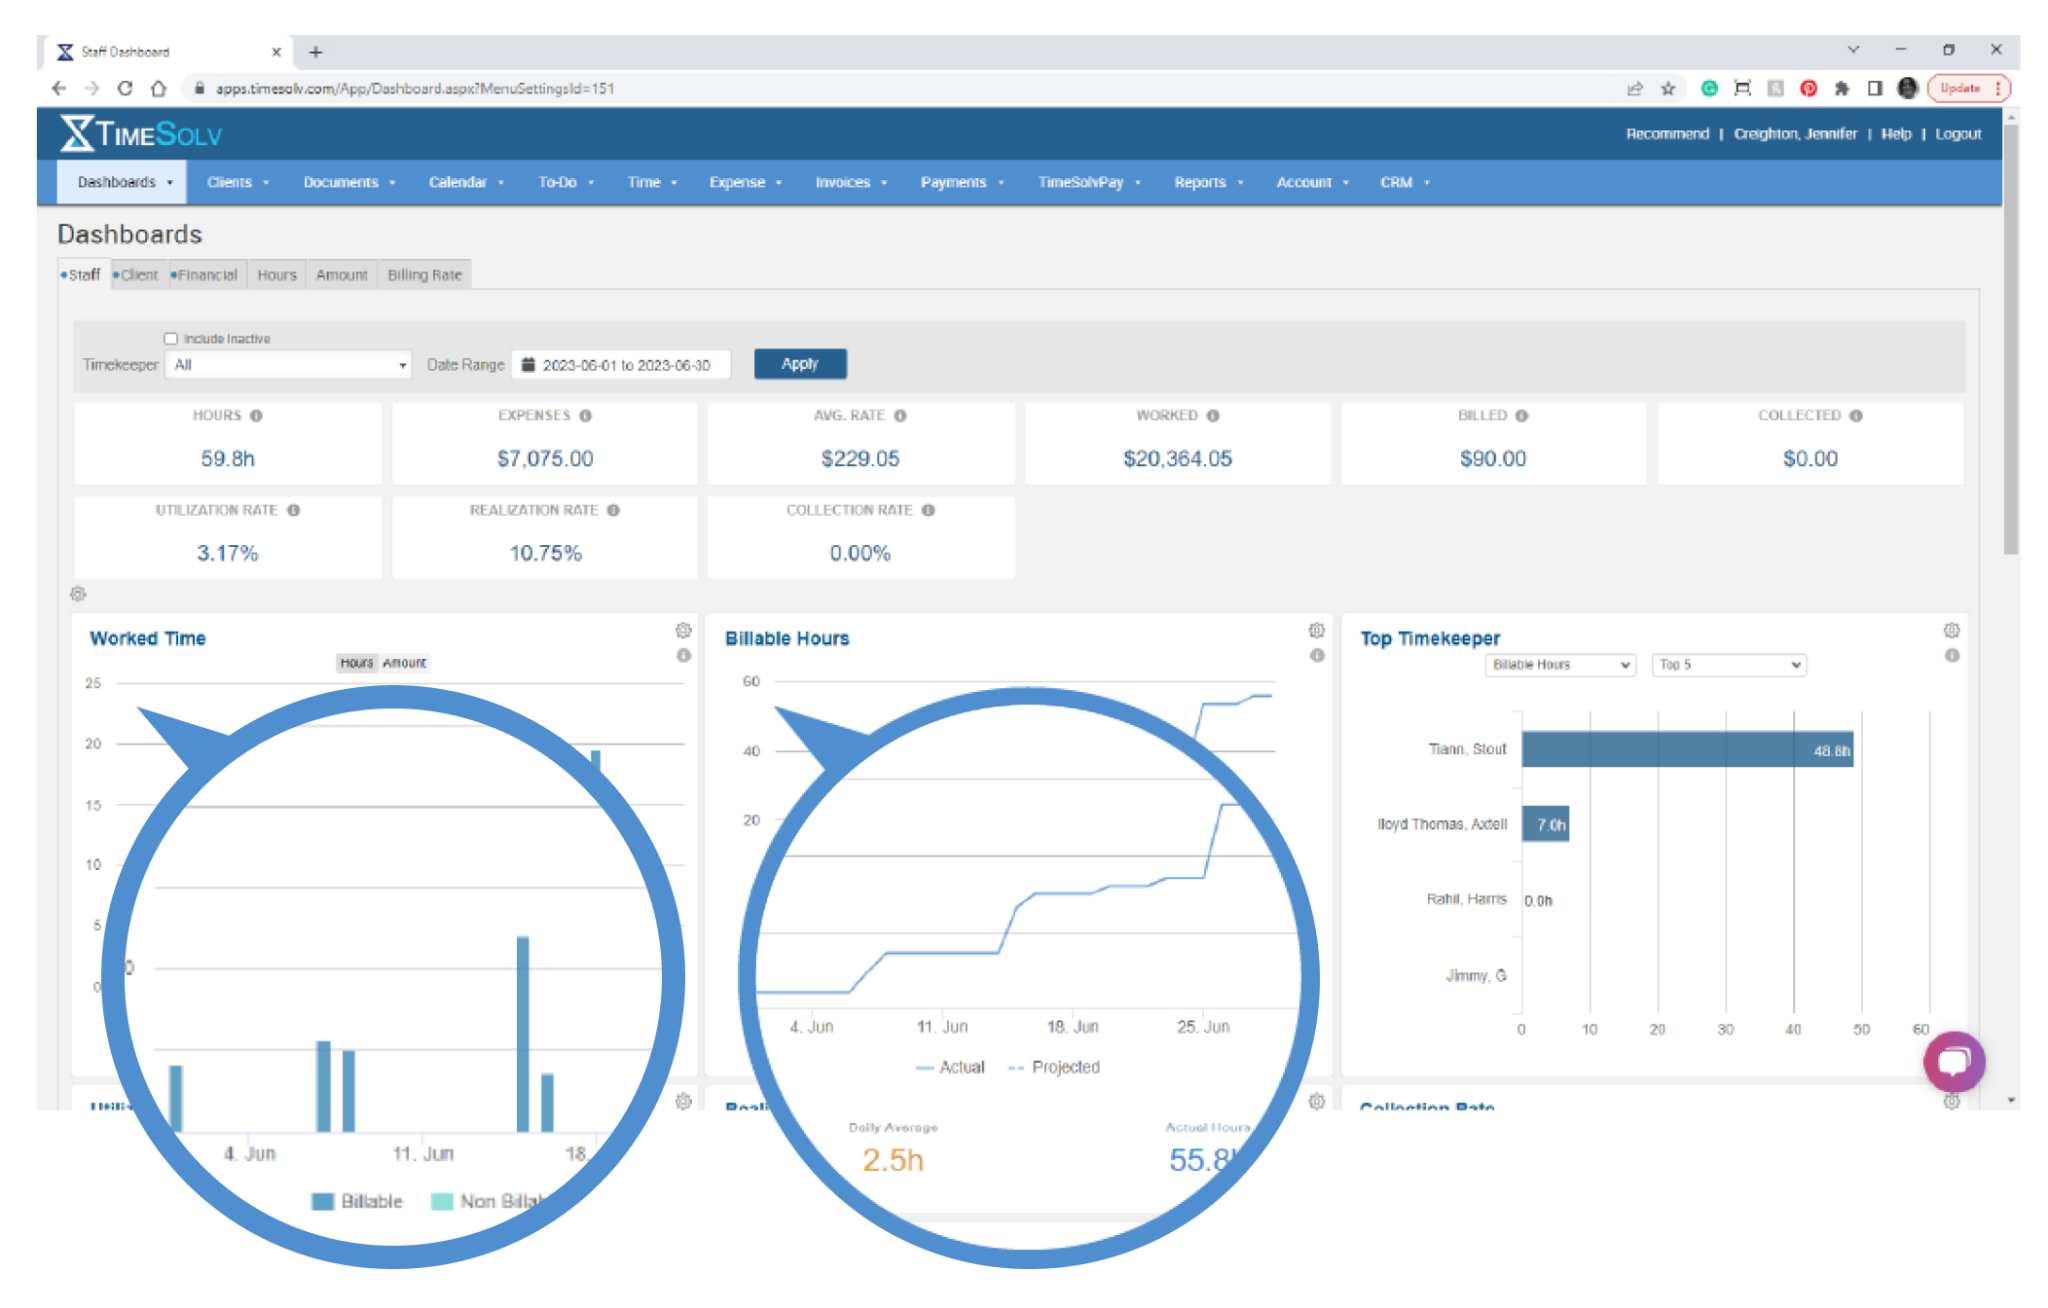Enable the Include Inactive checkbox
Image resolution: width=2048 pixels, height=1308 pixels.
coord(171,339)
